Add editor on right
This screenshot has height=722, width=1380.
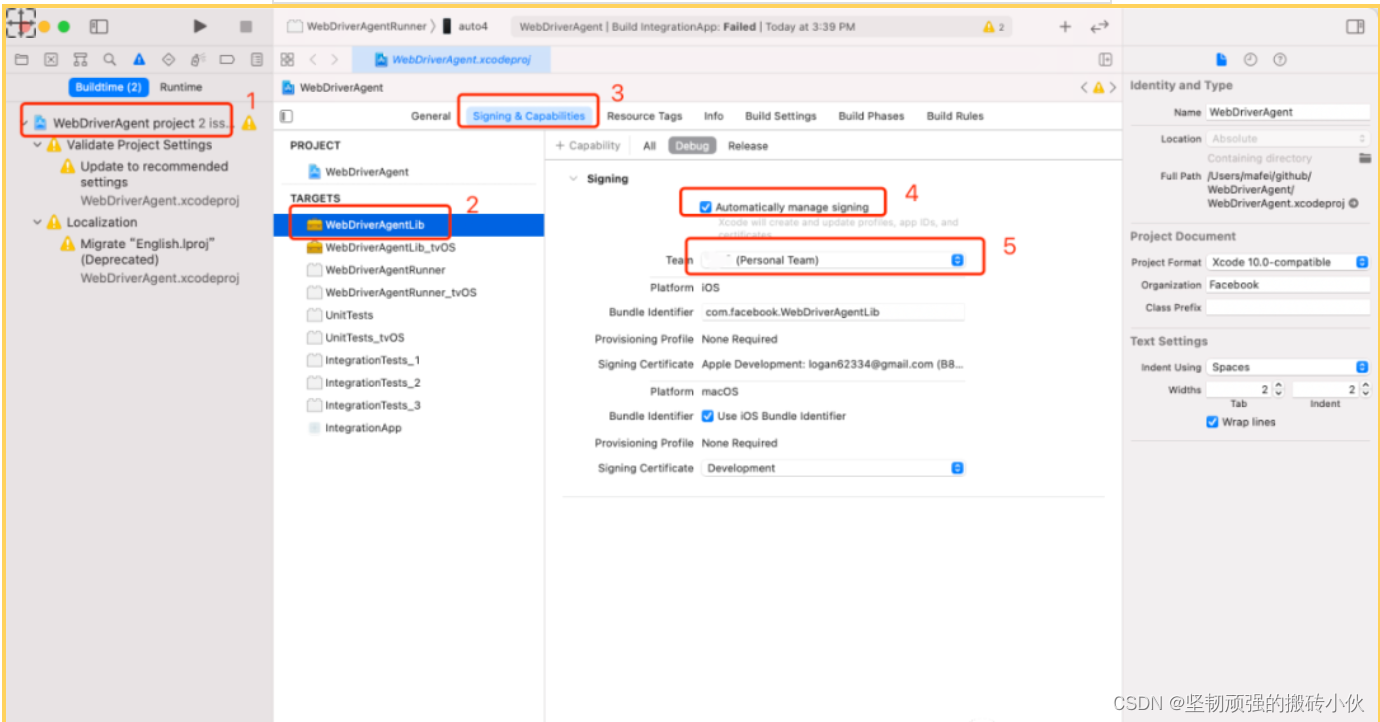1105,60
